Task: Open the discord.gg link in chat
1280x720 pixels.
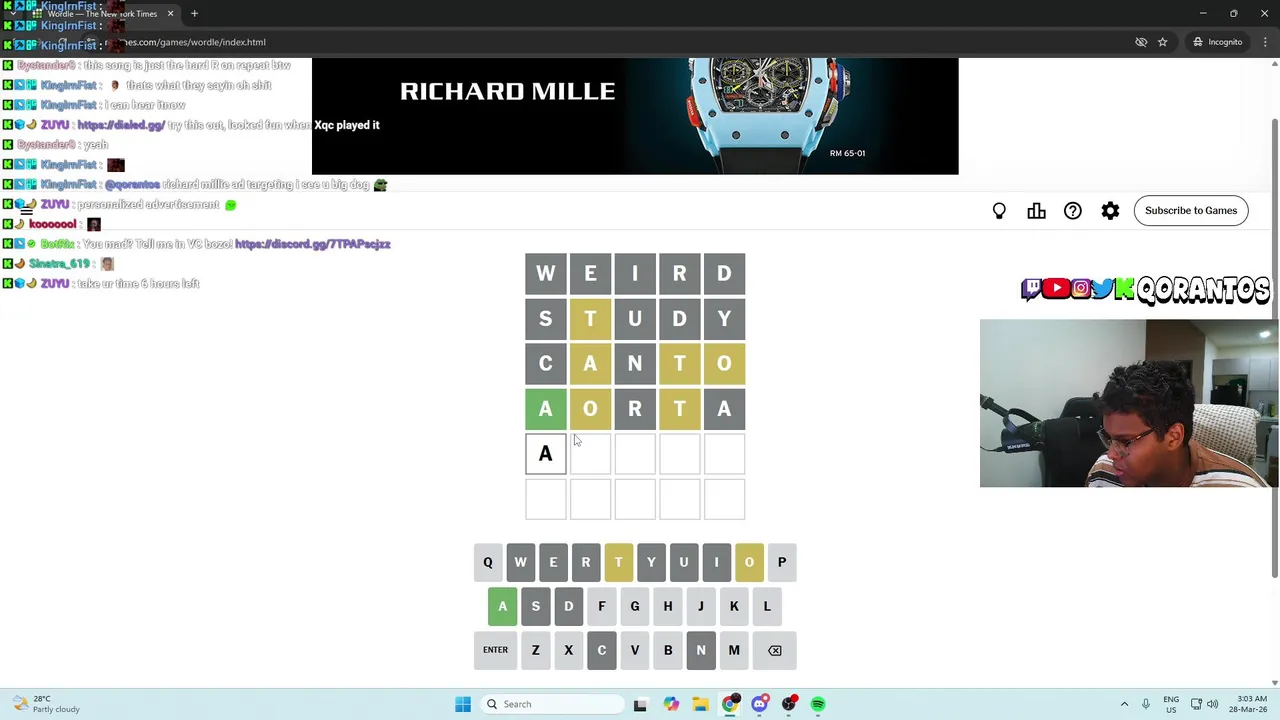Action: [x=312, y=244]
